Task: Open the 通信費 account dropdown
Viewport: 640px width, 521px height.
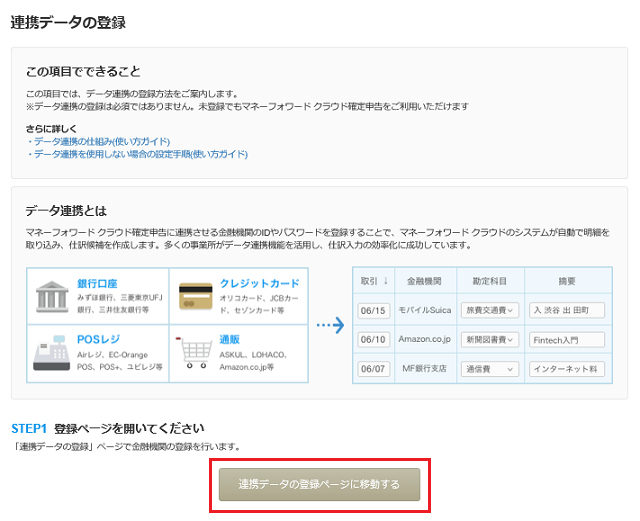Action: tap(489, 369)
